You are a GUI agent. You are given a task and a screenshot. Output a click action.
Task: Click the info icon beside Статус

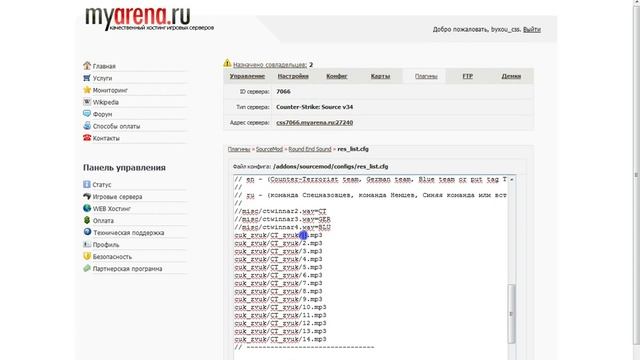[87, 184]
